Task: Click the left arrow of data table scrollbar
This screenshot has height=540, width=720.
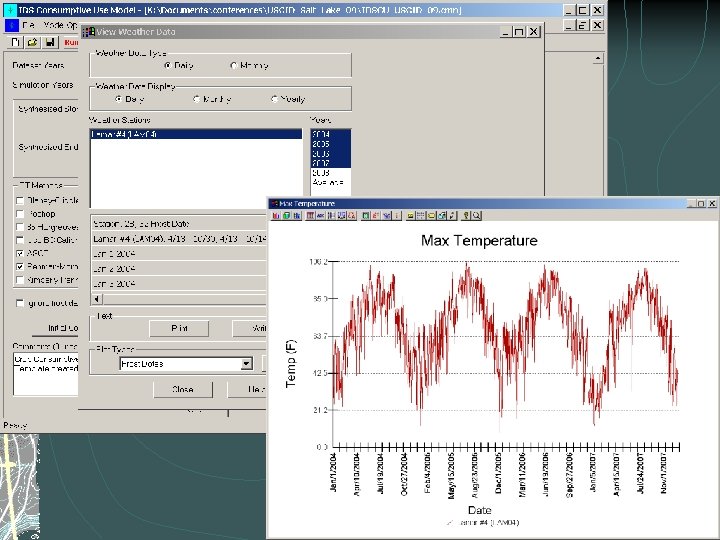Action: 96,299
